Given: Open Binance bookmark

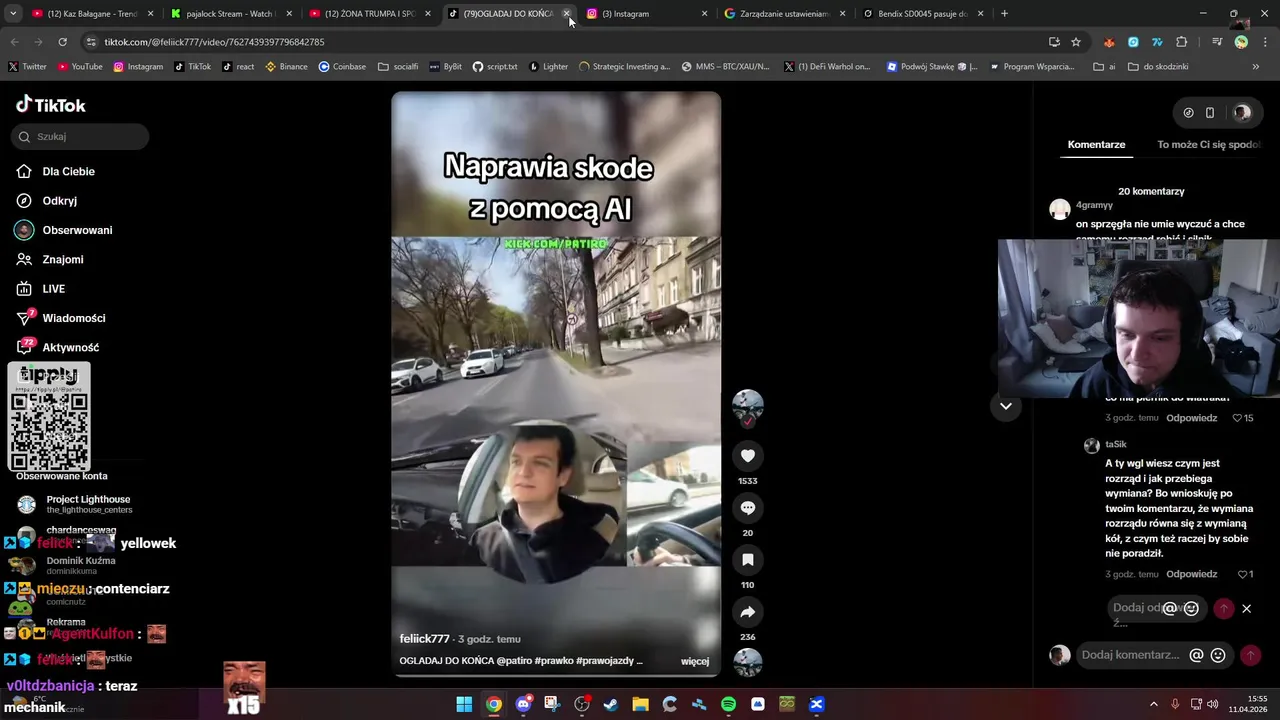Looking at the screenshot, I should click(x=286, y=67).
